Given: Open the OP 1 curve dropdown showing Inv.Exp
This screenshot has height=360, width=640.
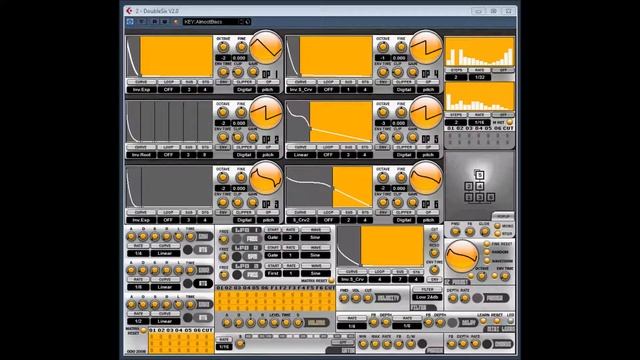Looking at the screenshot, I should point(141,89).
